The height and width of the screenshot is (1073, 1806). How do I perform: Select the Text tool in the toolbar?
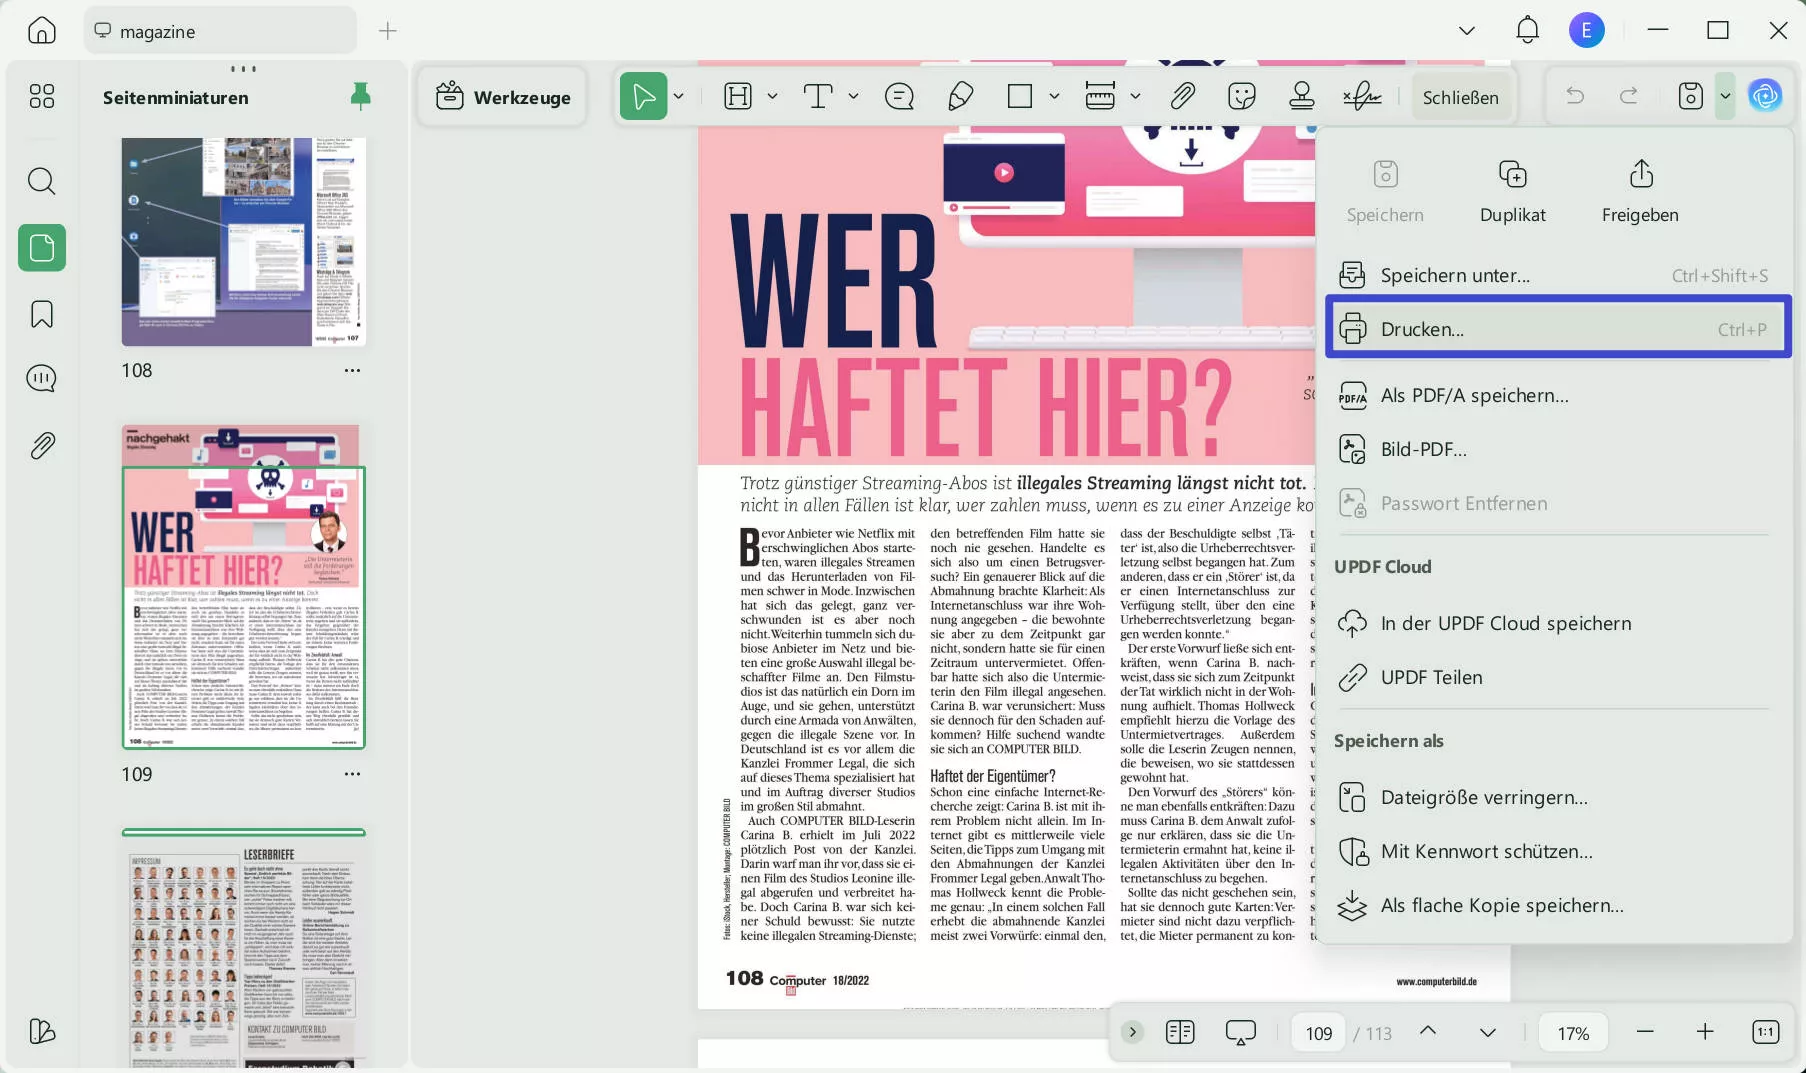[x=818, y=96]
